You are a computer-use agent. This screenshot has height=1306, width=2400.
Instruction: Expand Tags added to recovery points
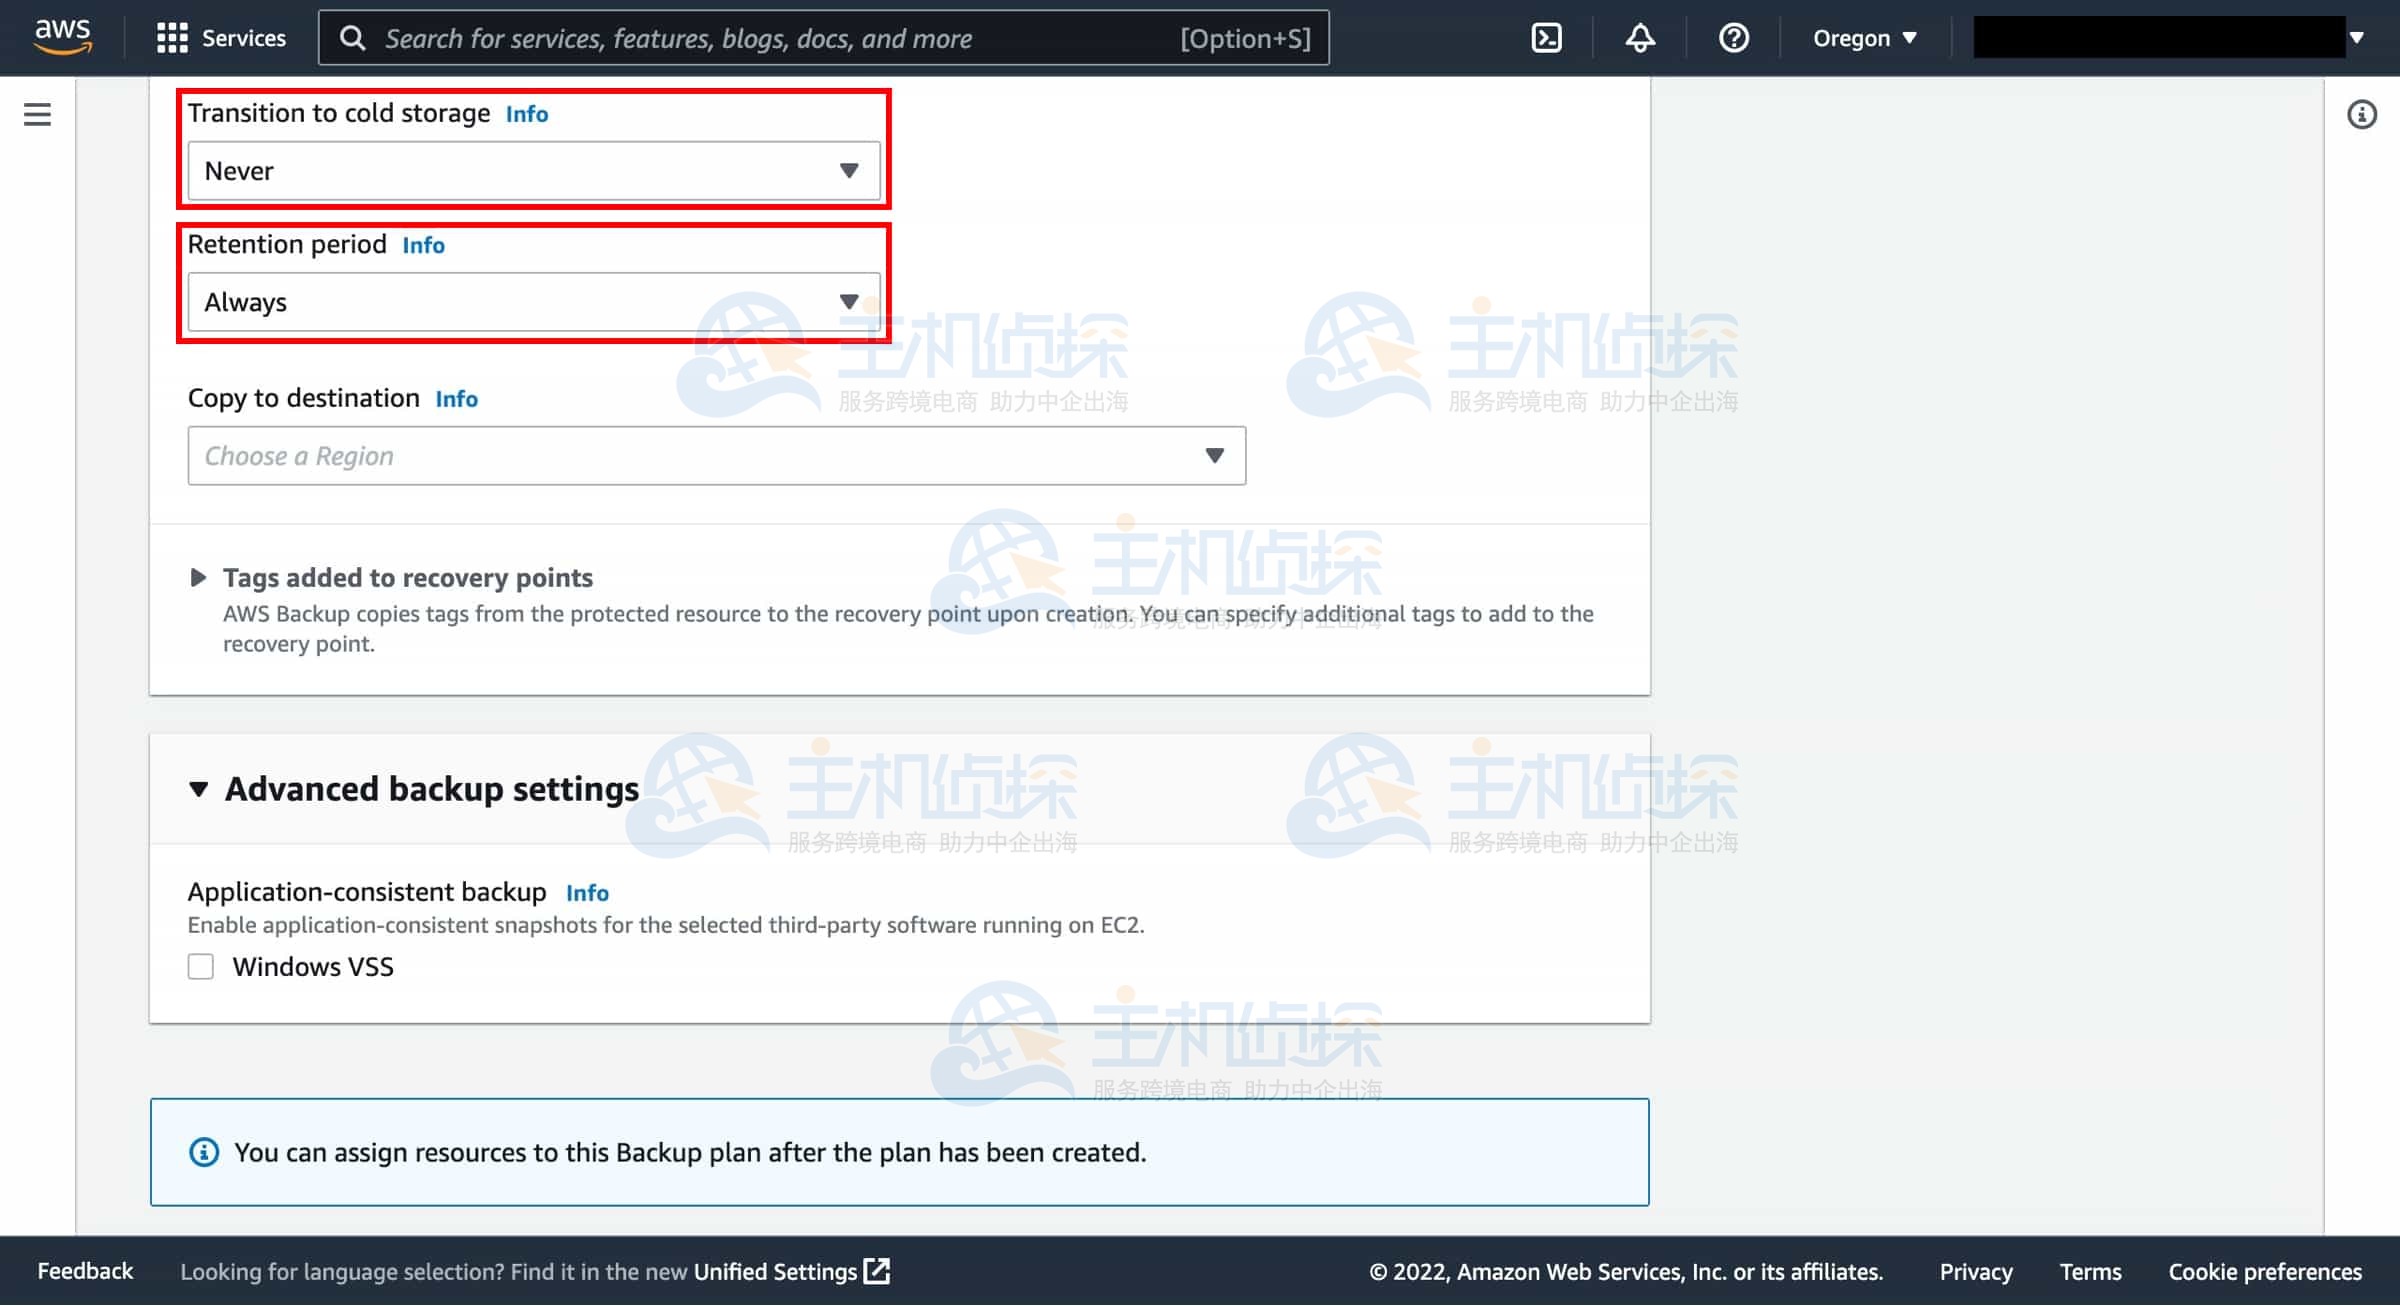[x=198, y=578]
